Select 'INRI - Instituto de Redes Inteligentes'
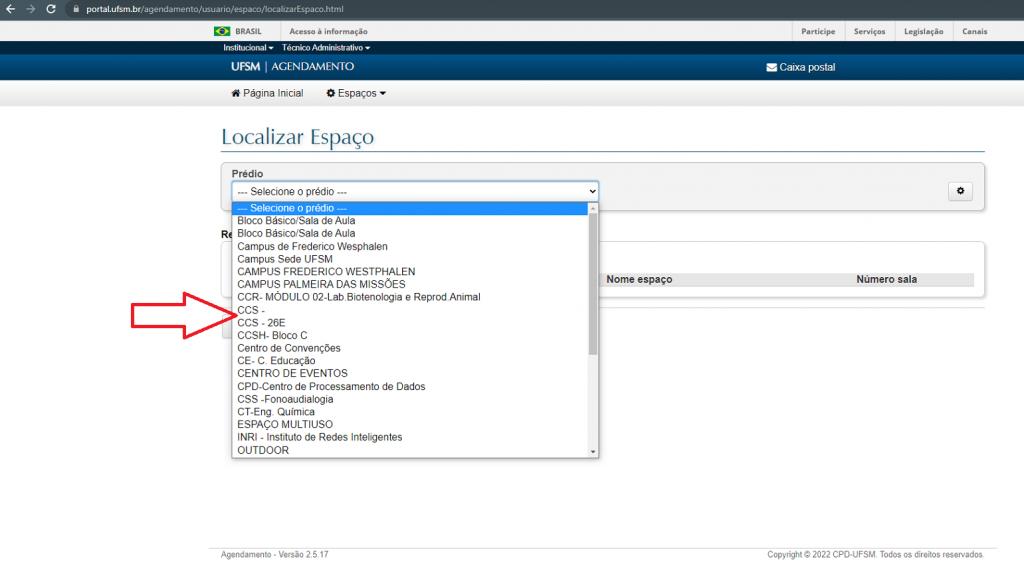 pos(320,437)
